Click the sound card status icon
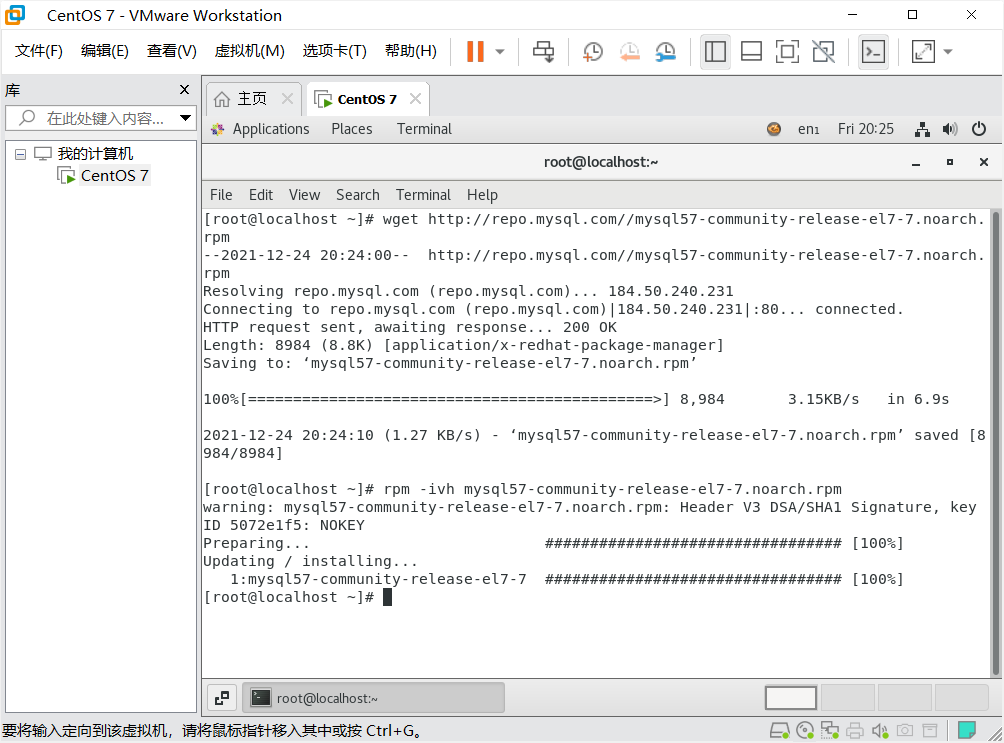This screenshot has width=1004, height=743. click(x=880, y=730)
